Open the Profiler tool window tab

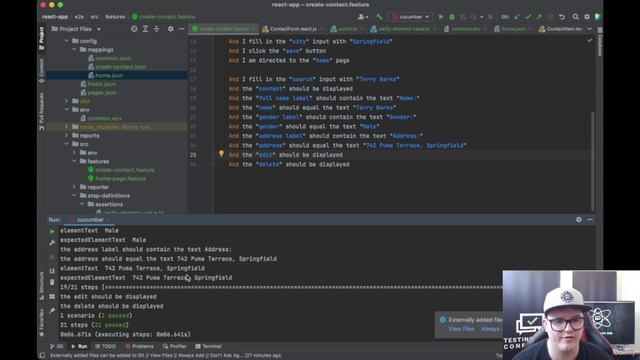coord(175,346)
